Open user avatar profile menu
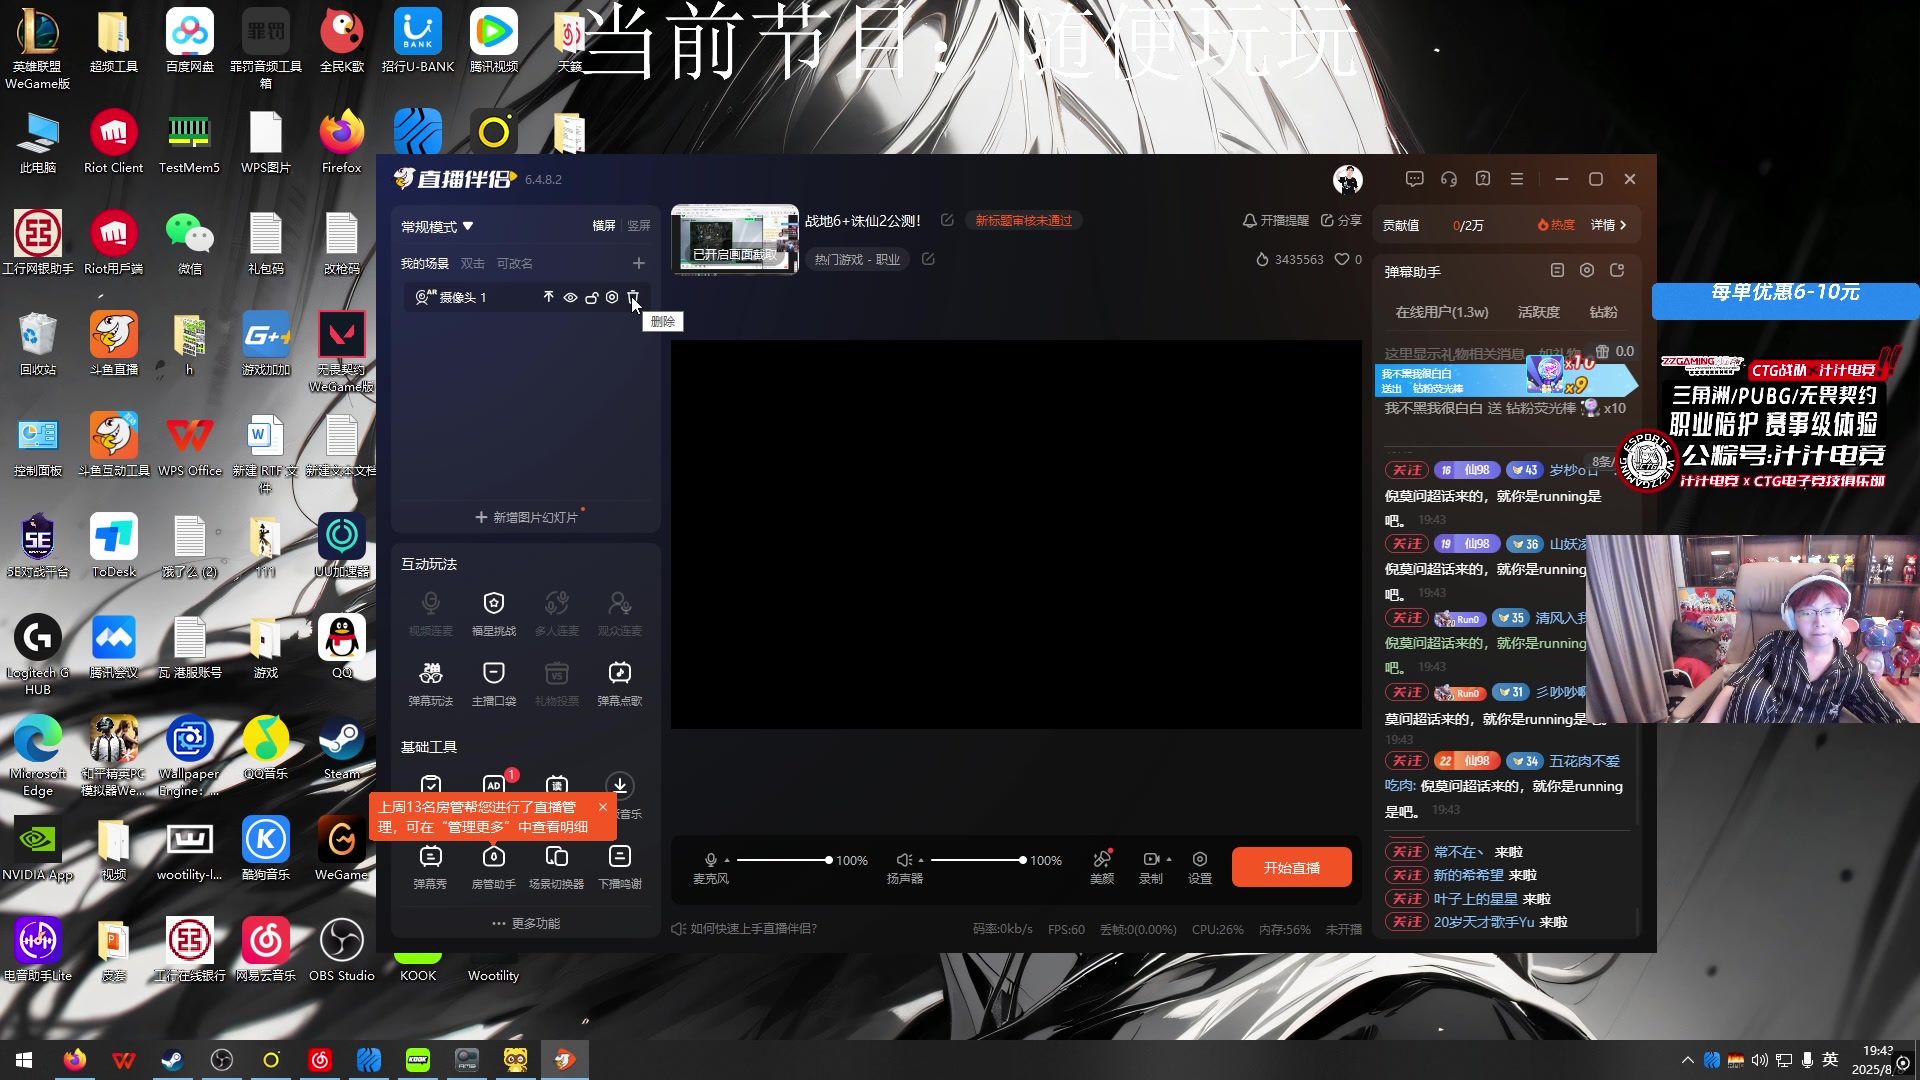Viewport: 1920px width, 1080px height. point(1348,179)
